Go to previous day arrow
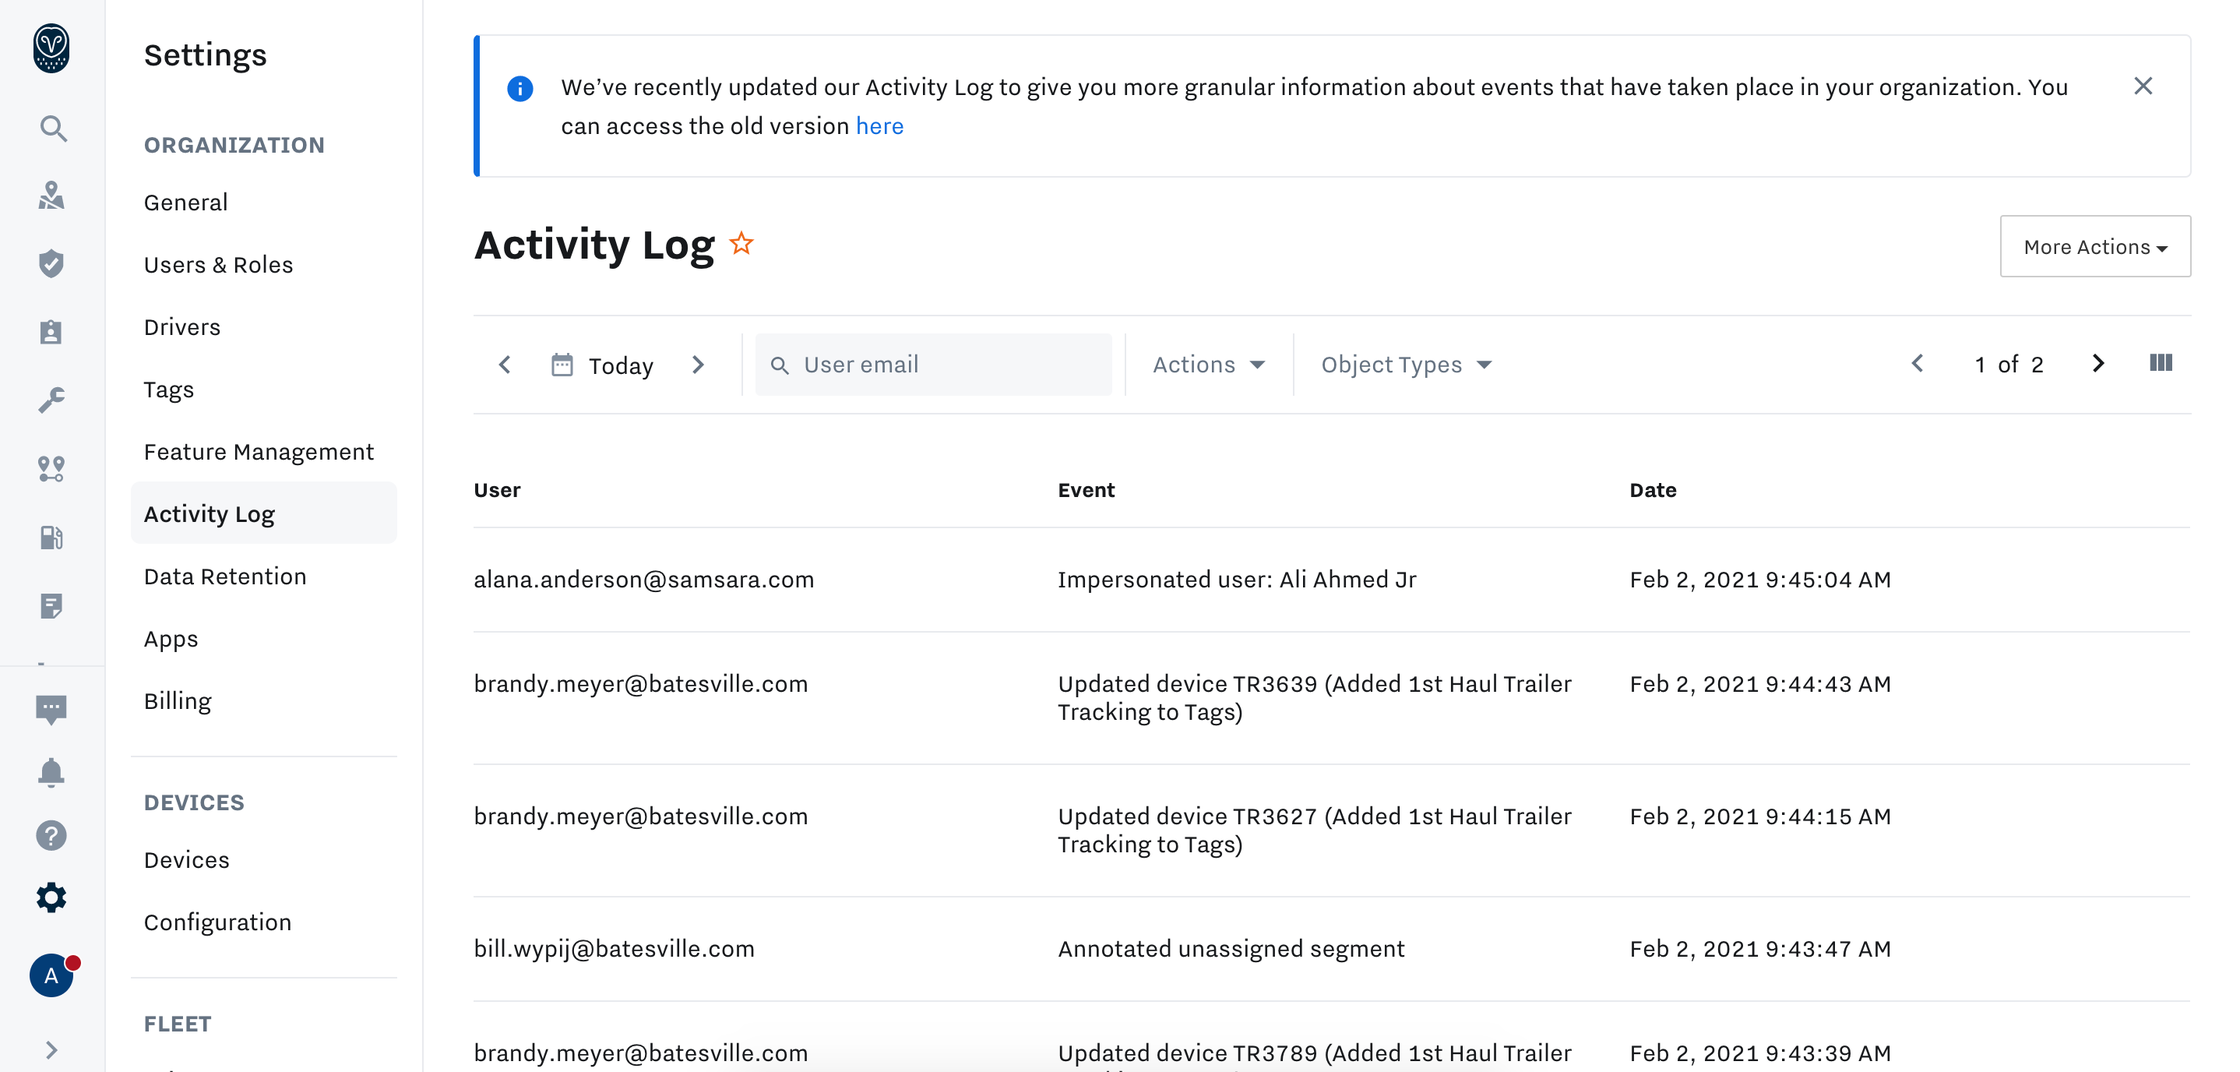This screenshot has height=1072, width=2240. [x=505, y=365]
